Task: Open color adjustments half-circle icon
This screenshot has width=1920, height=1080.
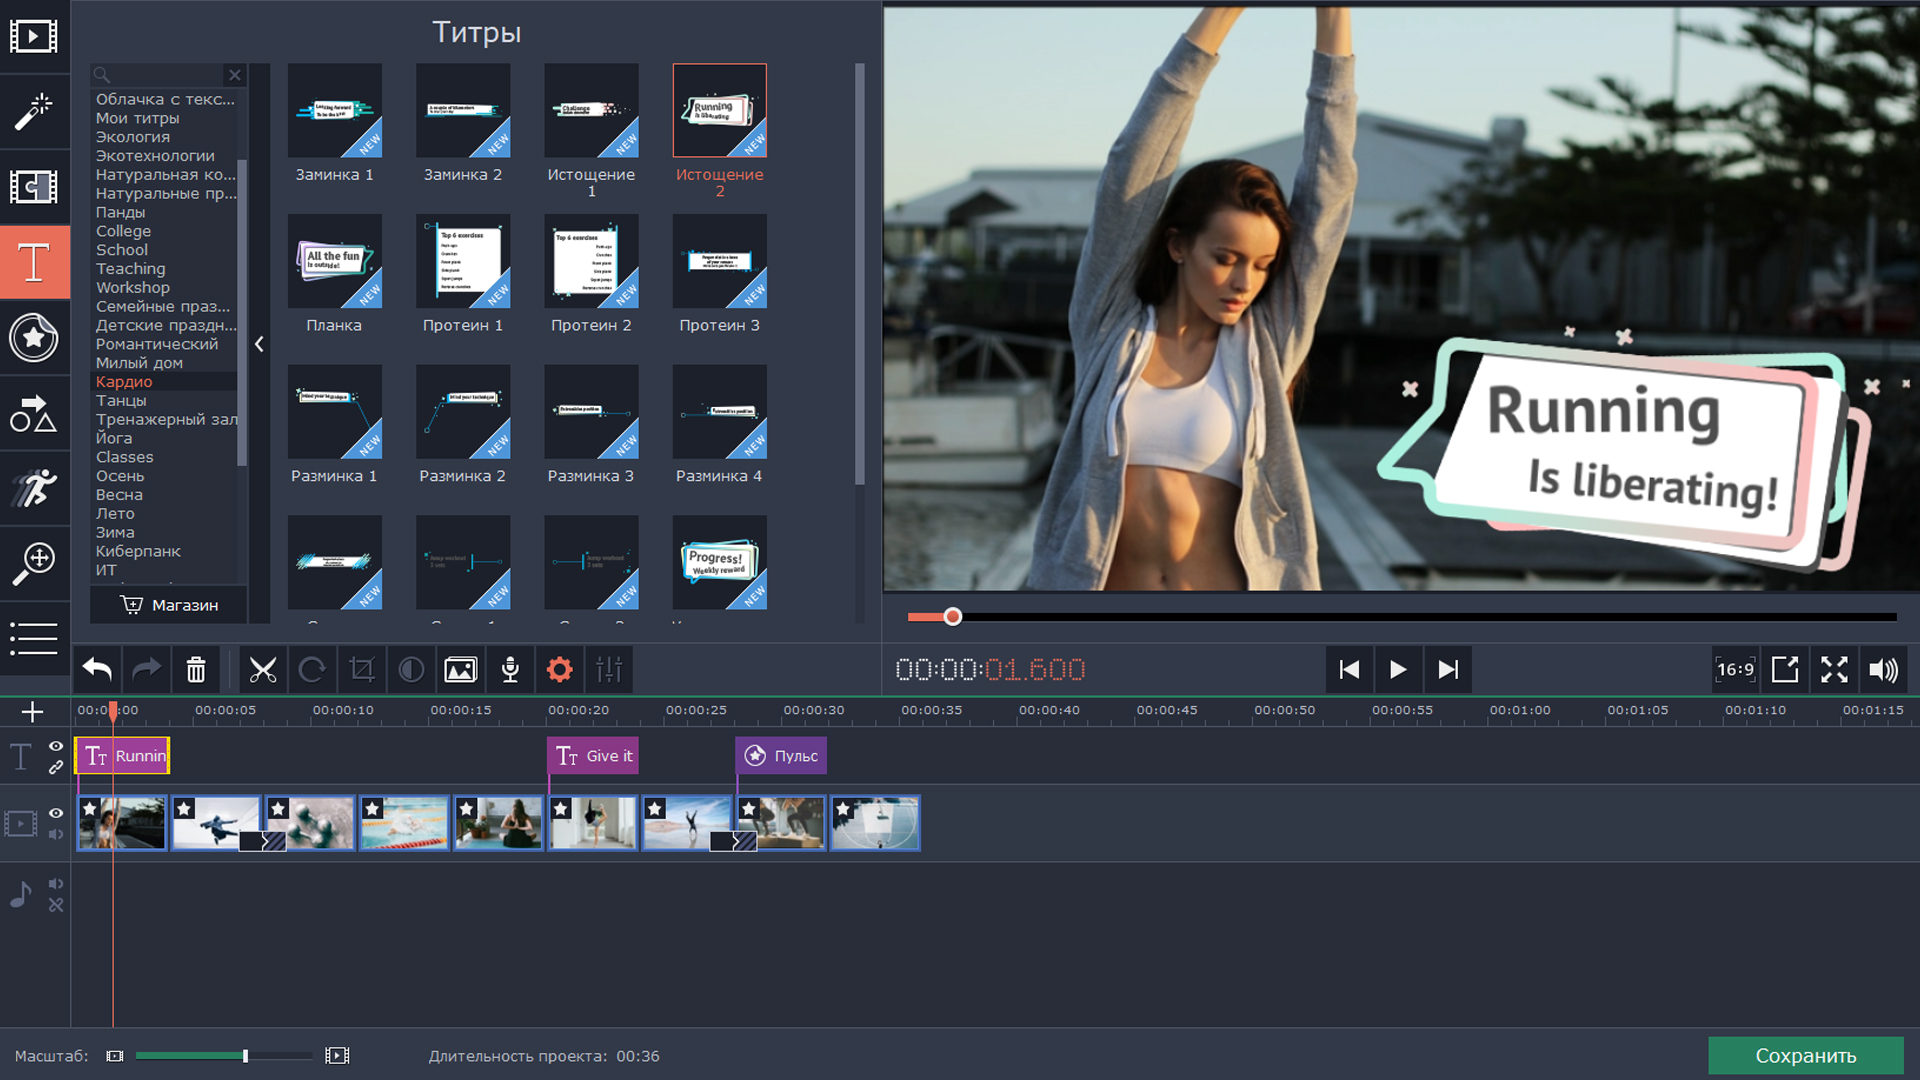Action: [x=411, y=670]
